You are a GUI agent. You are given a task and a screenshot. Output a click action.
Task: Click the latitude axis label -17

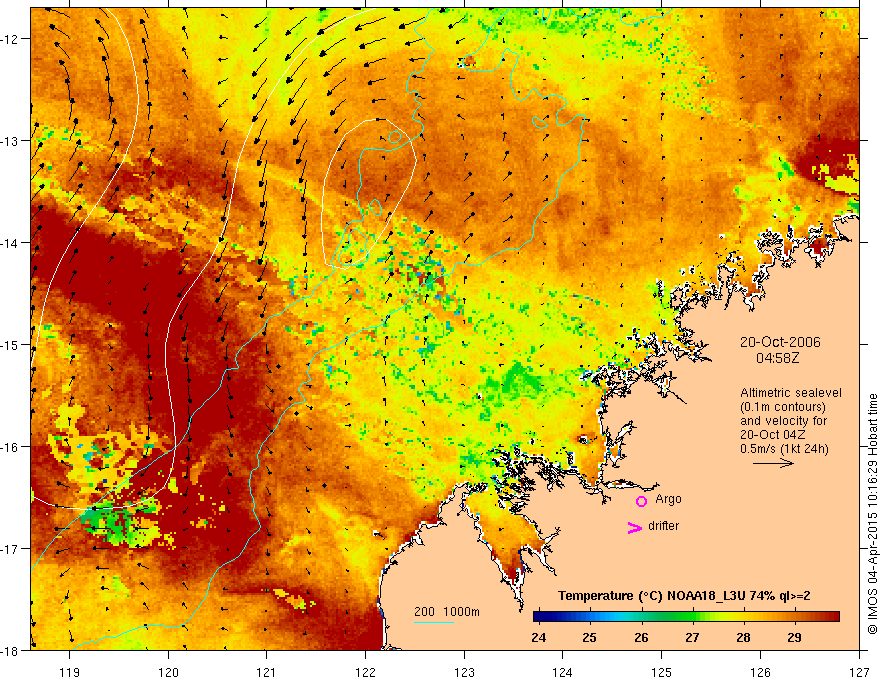[10, 549]
